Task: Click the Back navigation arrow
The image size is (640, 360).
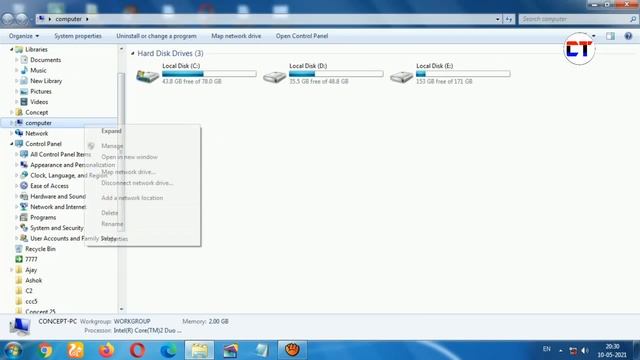Action: click(x=8, y=19)
